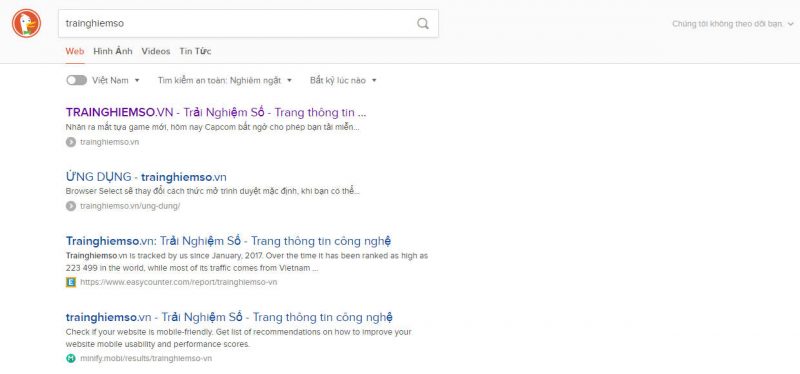Viewport: 800px width, 374px height.
Task: Switch to the Tin Tức tab
Action: (x=195, y=52)
